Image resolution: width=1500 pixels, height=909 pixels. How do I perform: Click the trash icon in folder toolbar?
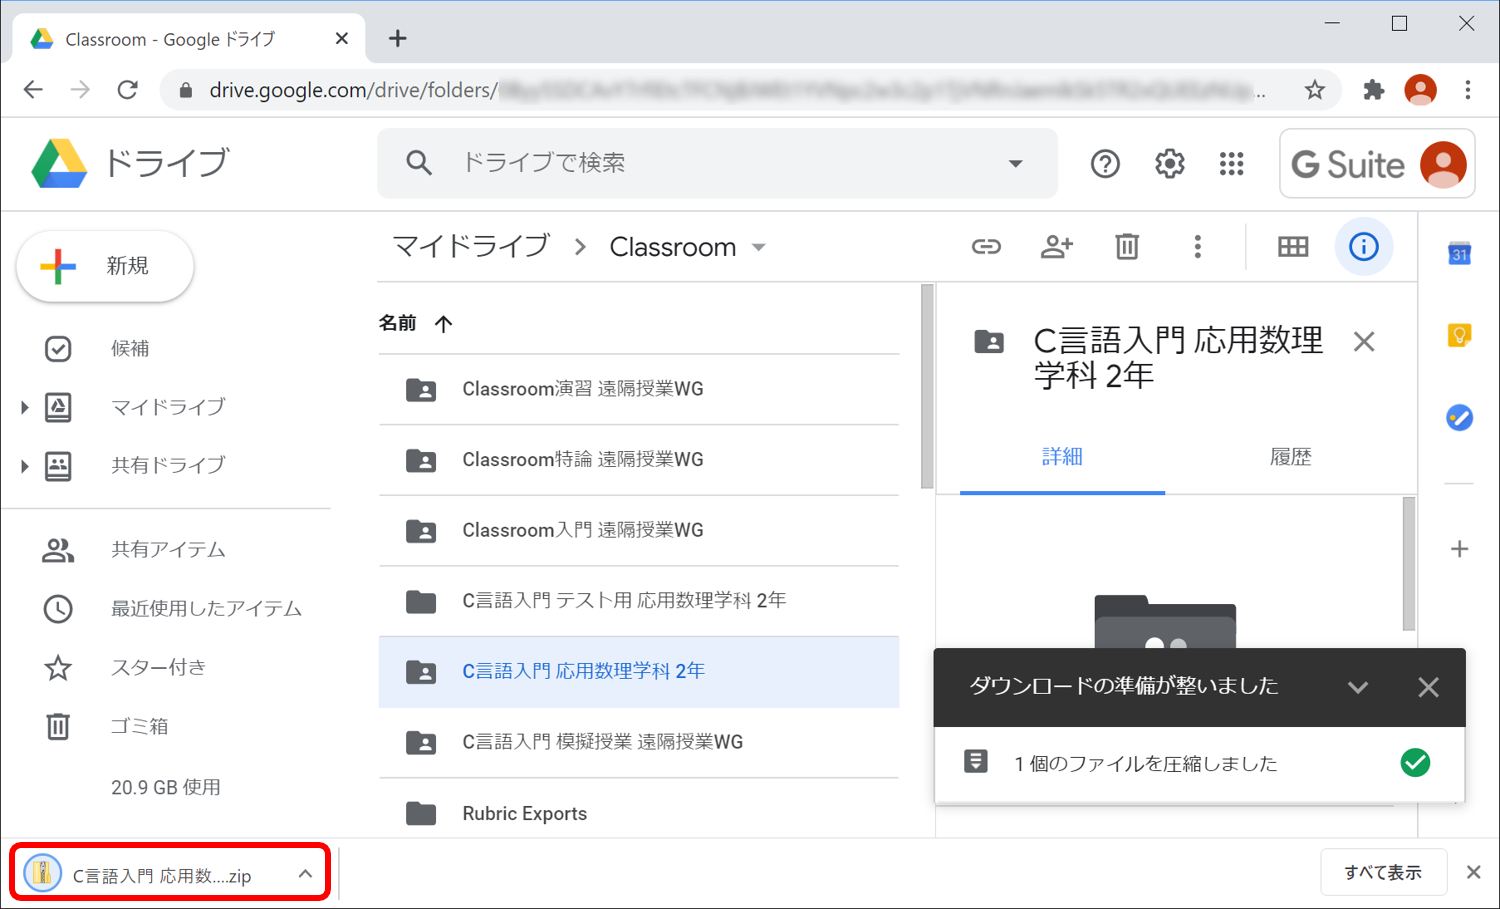pyautogui.click(x=1127, y=247)
